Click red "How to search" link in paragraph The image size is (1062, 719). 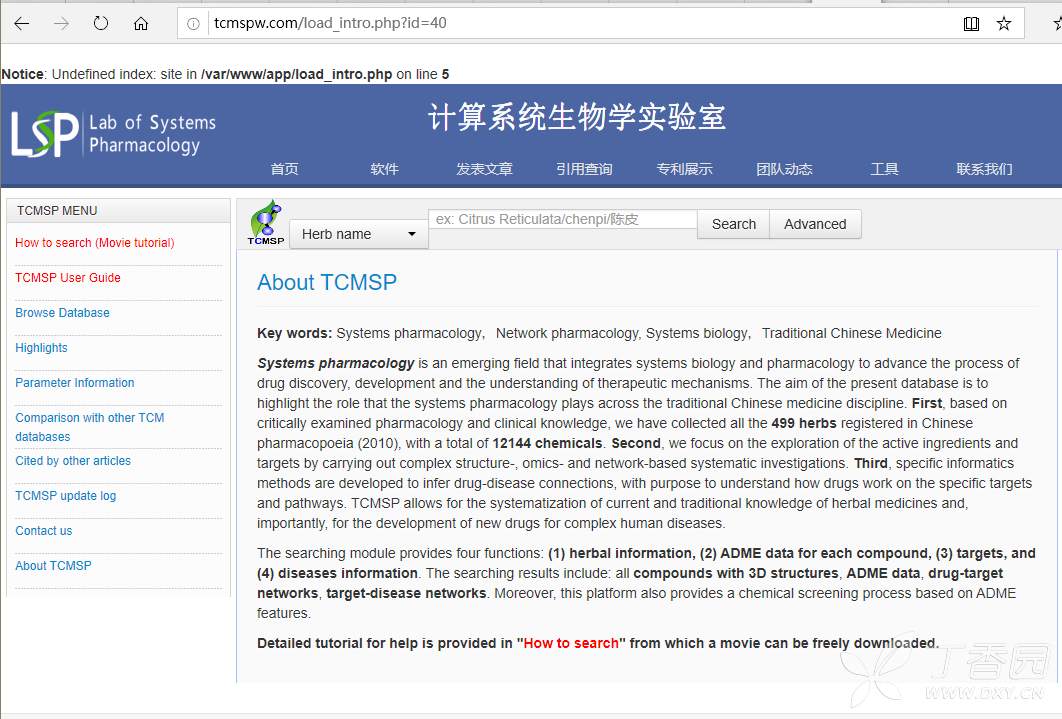coord(571,643)
